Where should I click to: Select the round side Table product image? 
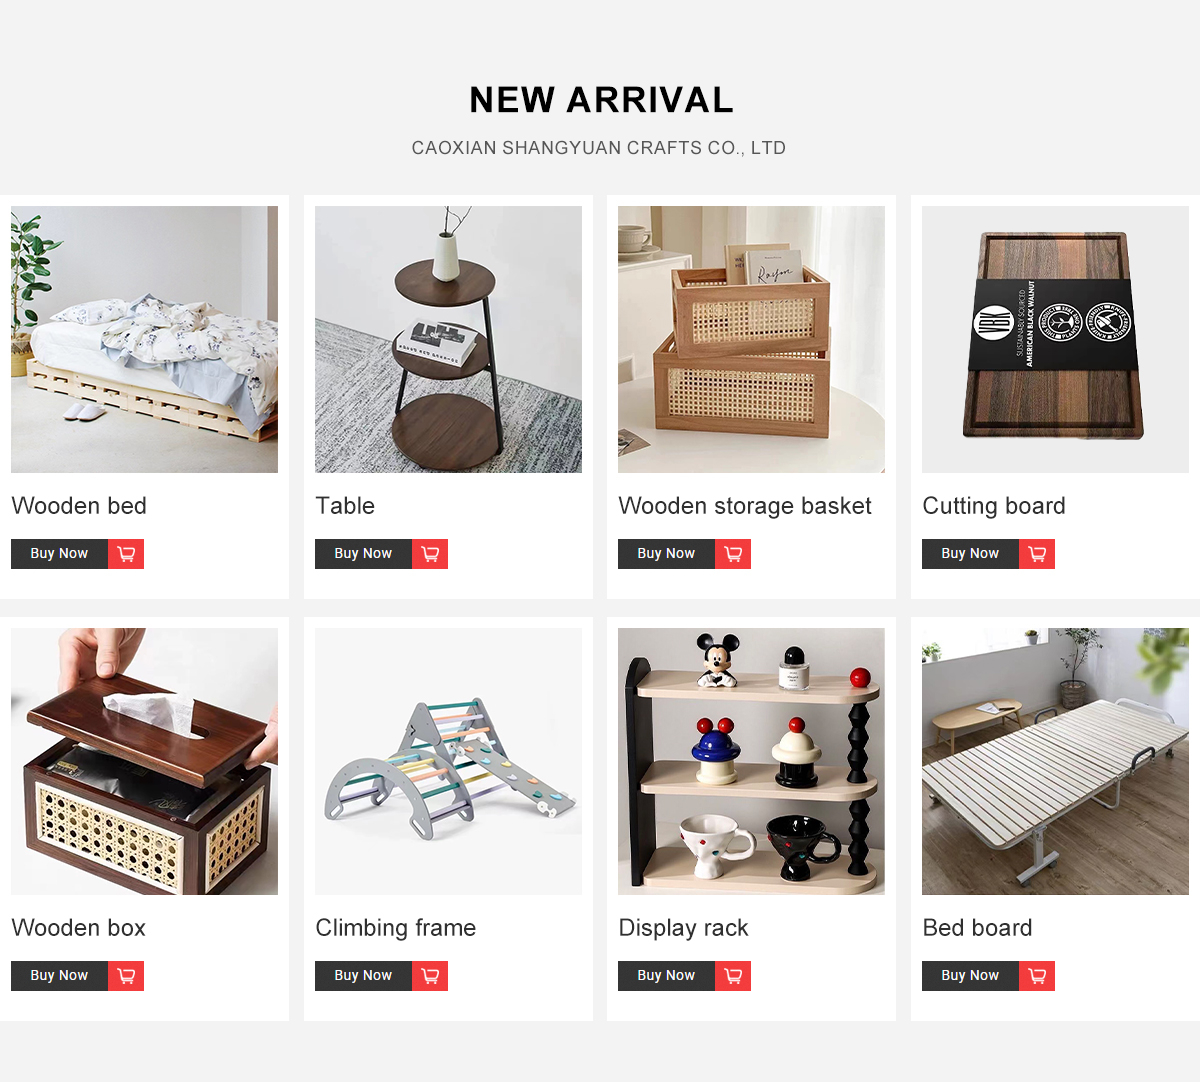coord(448,339)
